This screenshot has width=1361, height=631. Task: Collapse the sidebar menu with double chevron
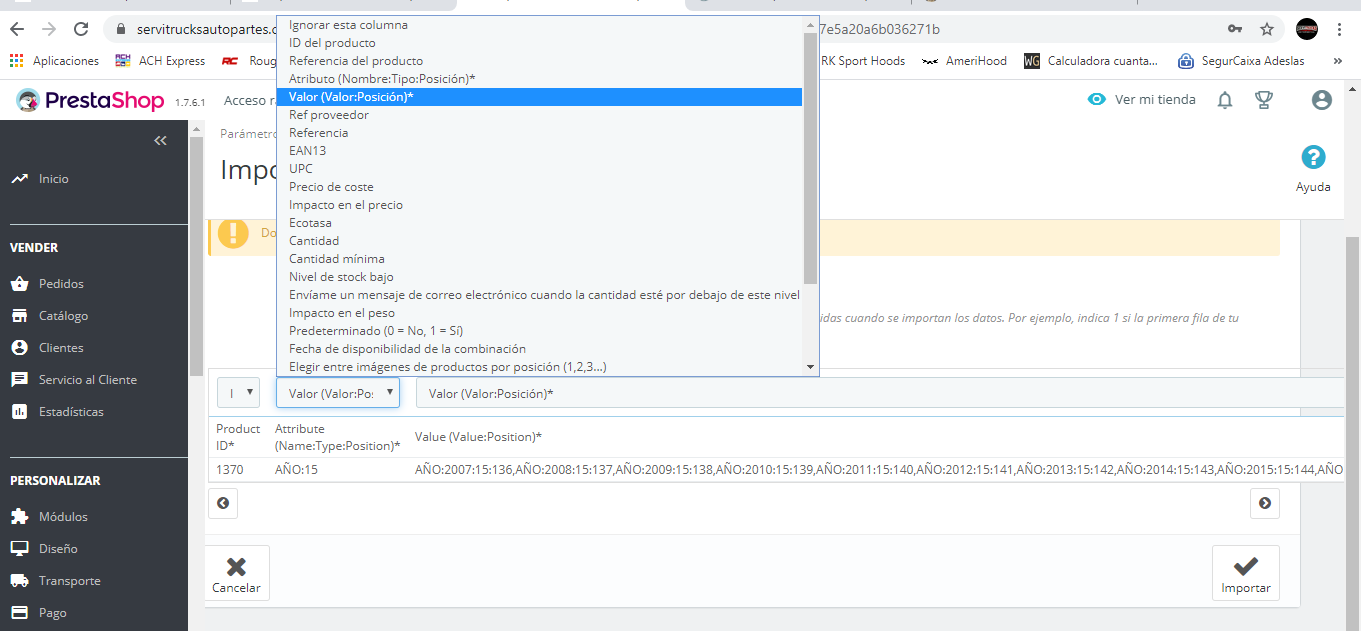point(160,141)
